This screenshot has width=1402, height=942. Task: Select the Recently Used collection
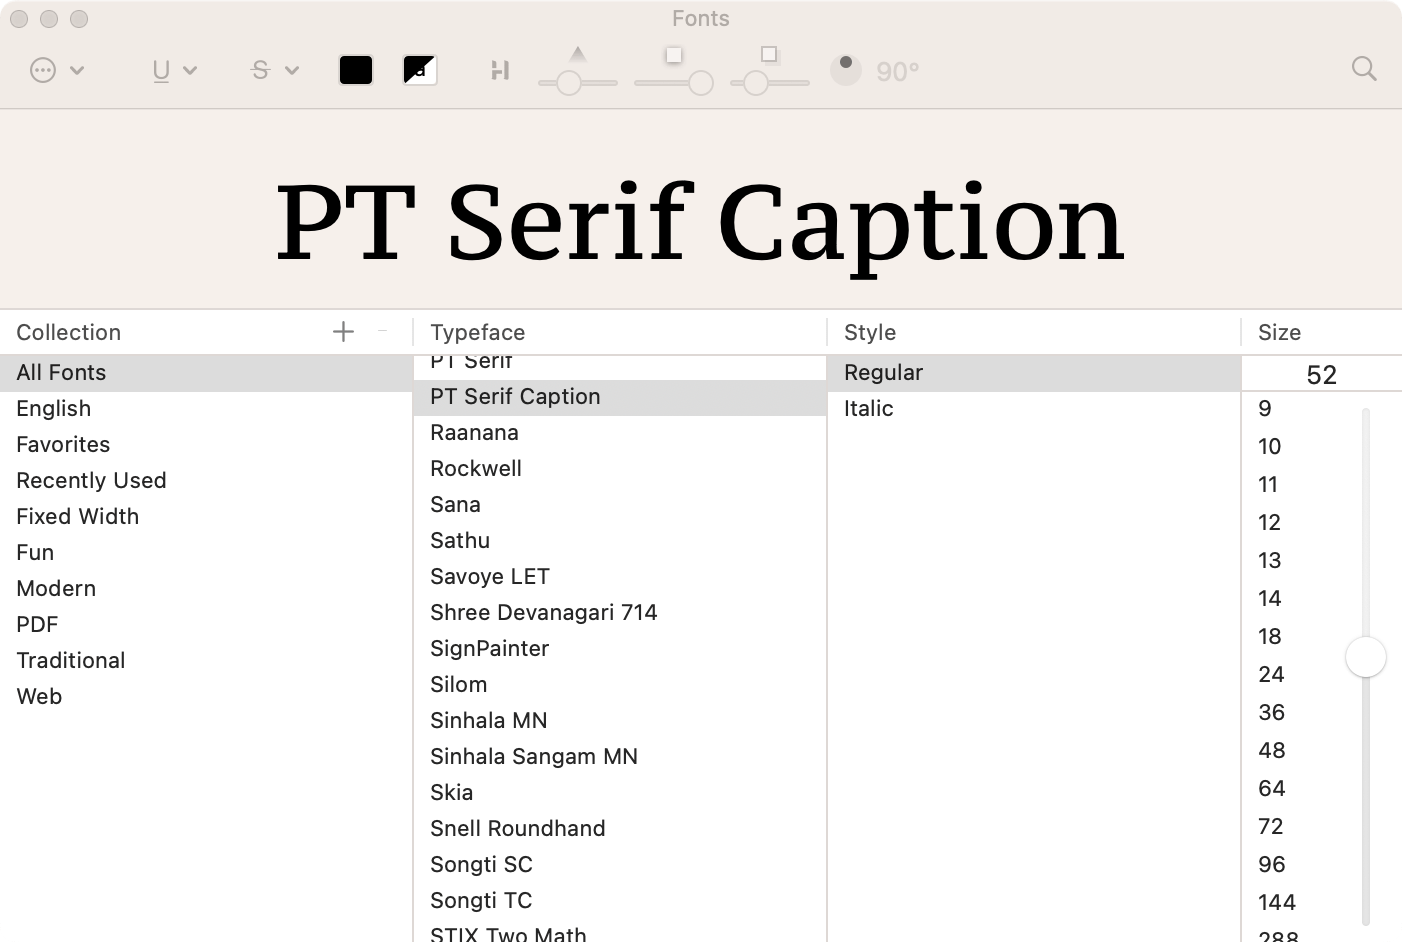pyautogui.click(x=206, y=481)
